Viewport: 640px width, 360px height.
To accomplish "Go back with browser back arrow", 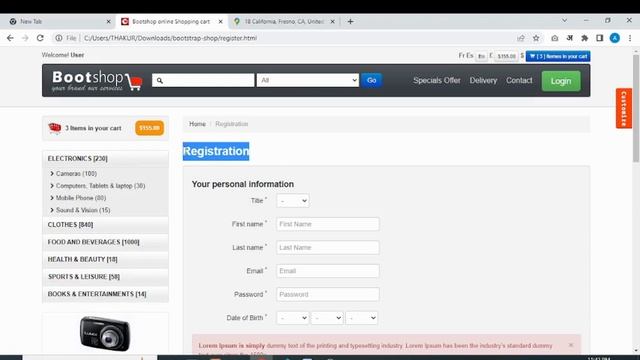I will click(10, 38).
